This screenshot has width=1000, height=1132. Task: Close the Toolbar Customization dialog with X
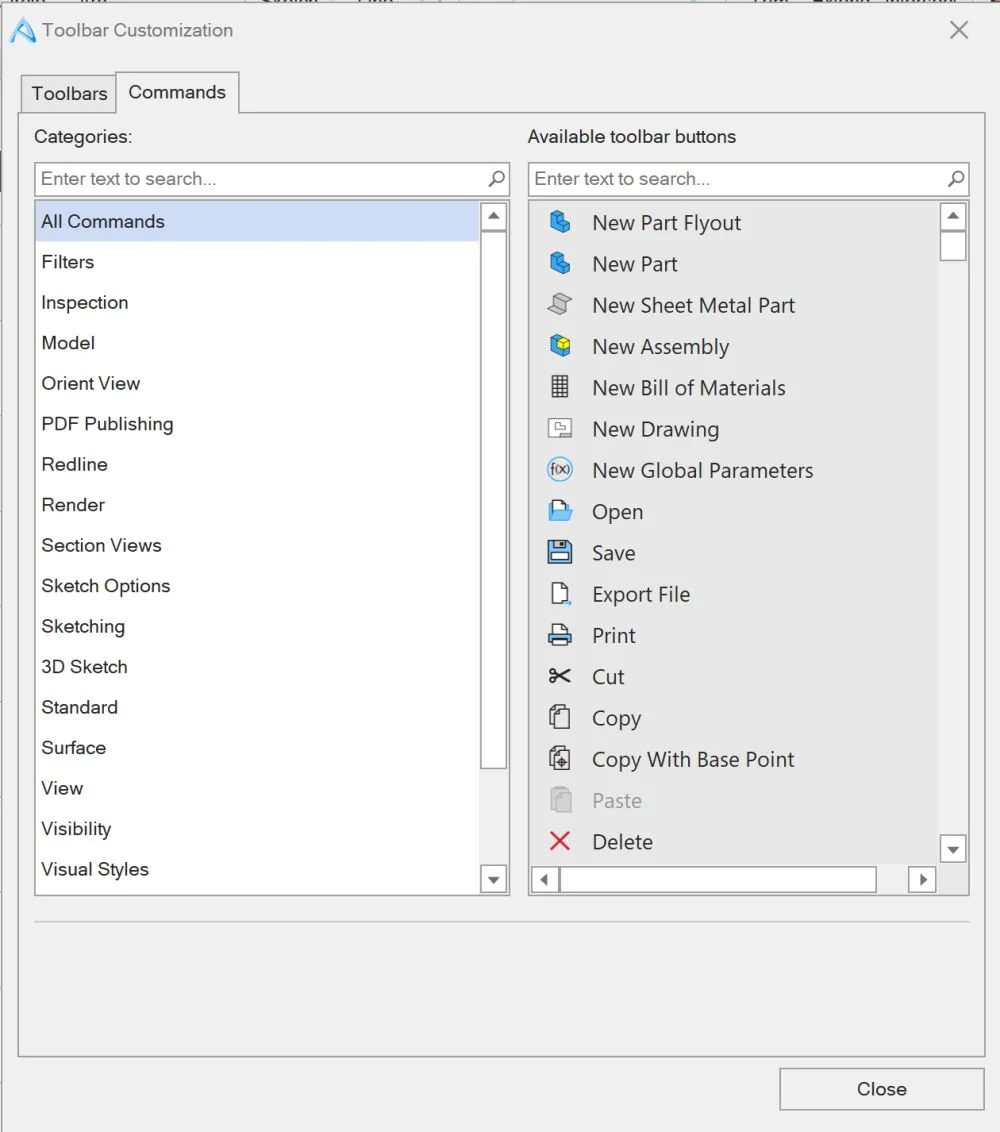(x=959, y=30)
